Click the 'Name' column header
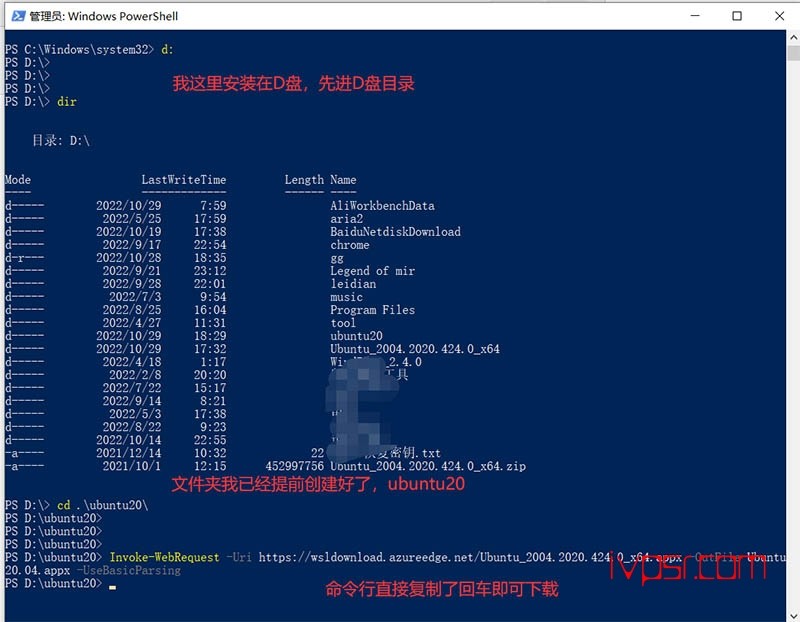The width and height of the screenshot is (800, 622). tap(343, 180)
